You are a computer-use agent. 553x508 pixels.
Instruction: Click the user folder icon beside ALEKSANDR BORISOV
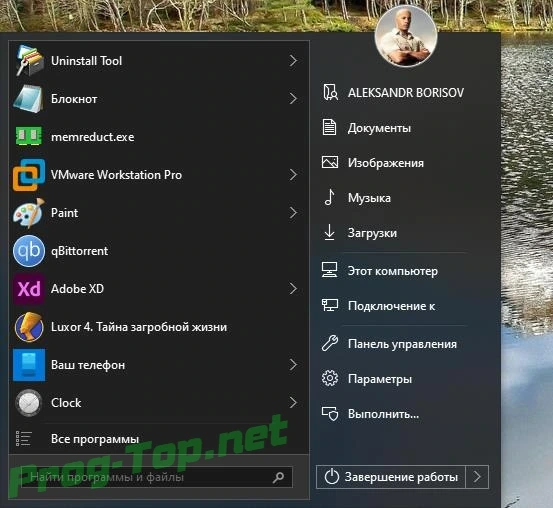pyautogui.click(x=330, y=92)
